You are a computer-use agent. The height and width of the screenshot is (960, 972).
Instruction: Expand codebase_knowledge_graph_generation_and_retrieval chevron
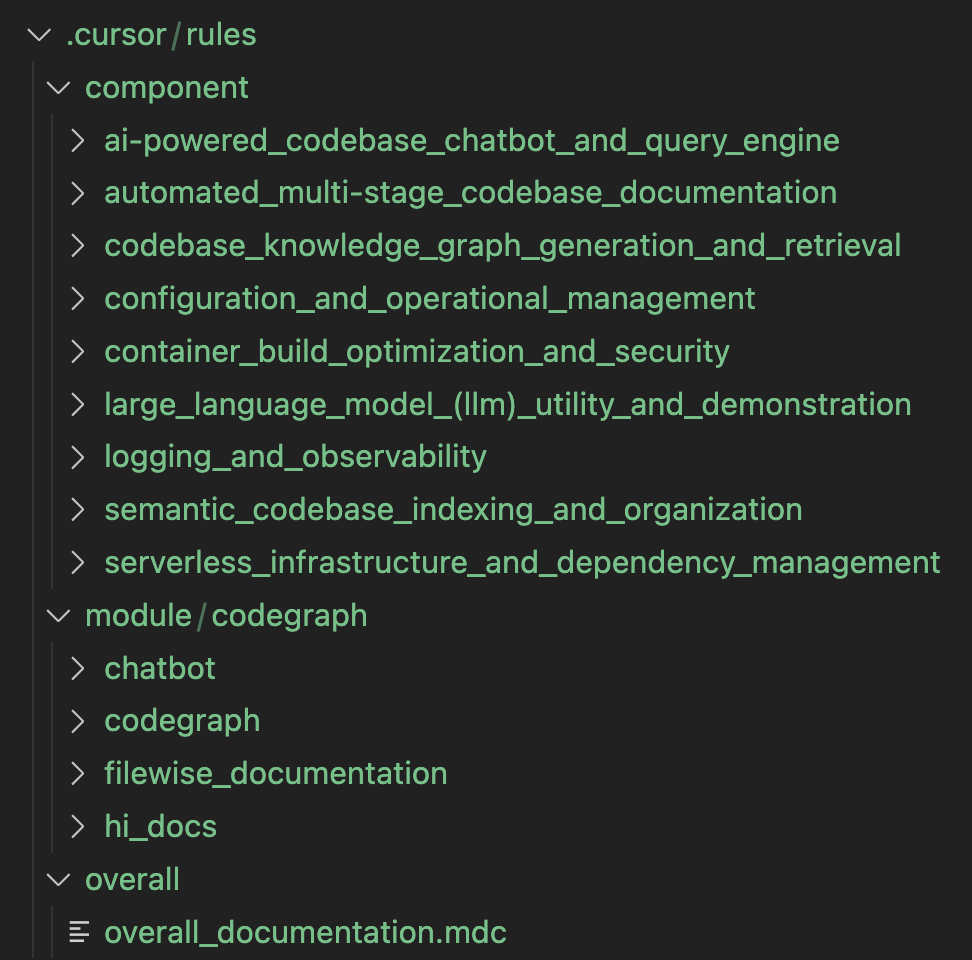coord(77,246)
